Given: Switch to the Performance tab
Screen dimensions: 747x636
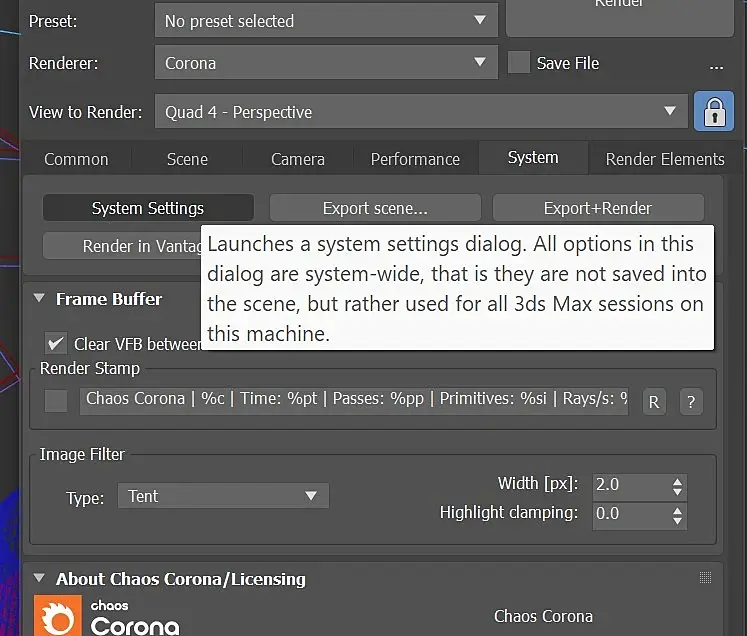Looking at the screenshot, I should click(415, 159).
